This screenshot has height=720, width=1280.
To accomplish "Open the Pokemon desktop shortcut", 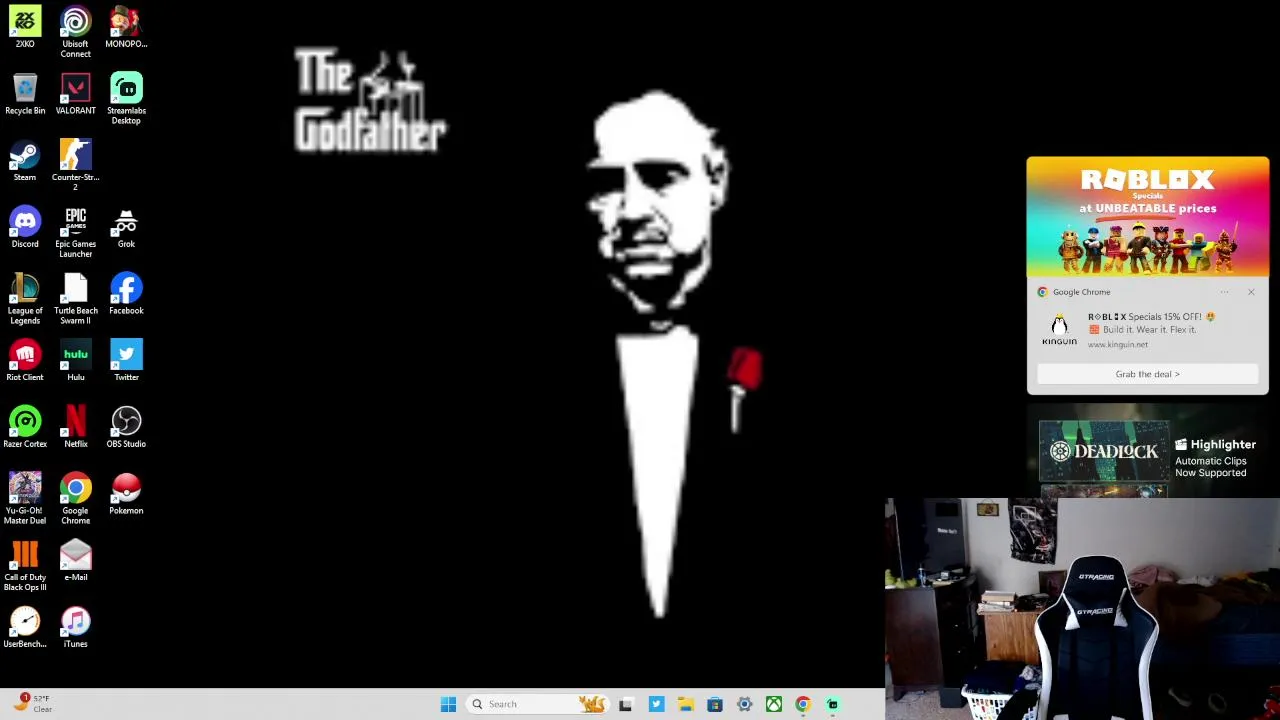I will coord(126,494).
